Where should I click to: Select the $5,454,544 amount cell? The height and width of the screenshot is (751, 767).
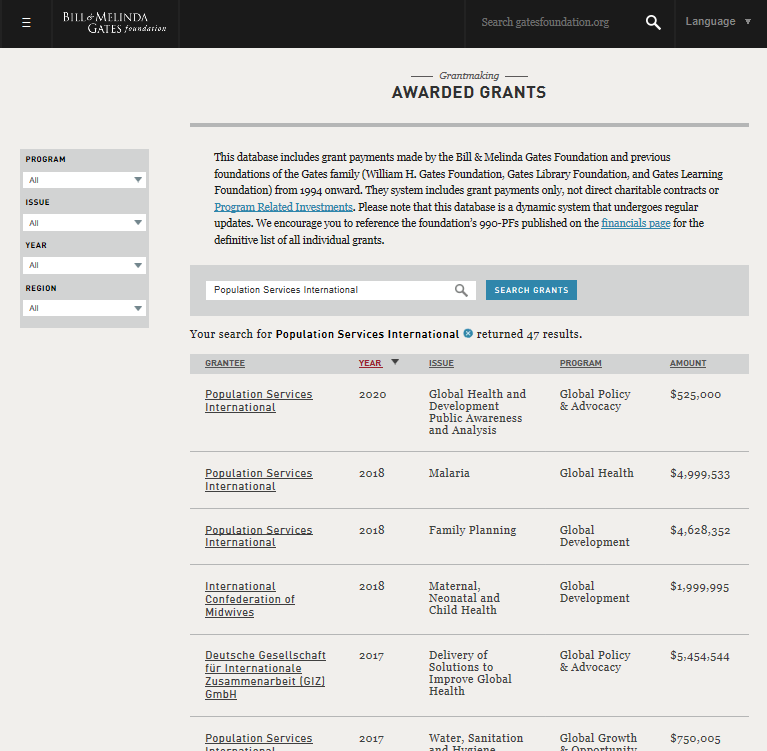pos(699,656)
